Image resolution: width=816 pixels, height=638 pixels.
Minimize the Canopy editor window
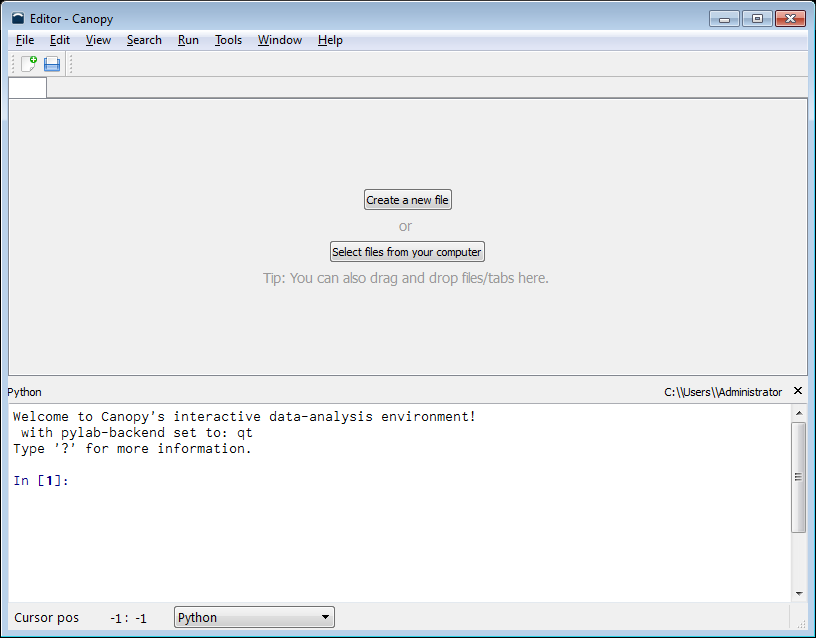724,19
